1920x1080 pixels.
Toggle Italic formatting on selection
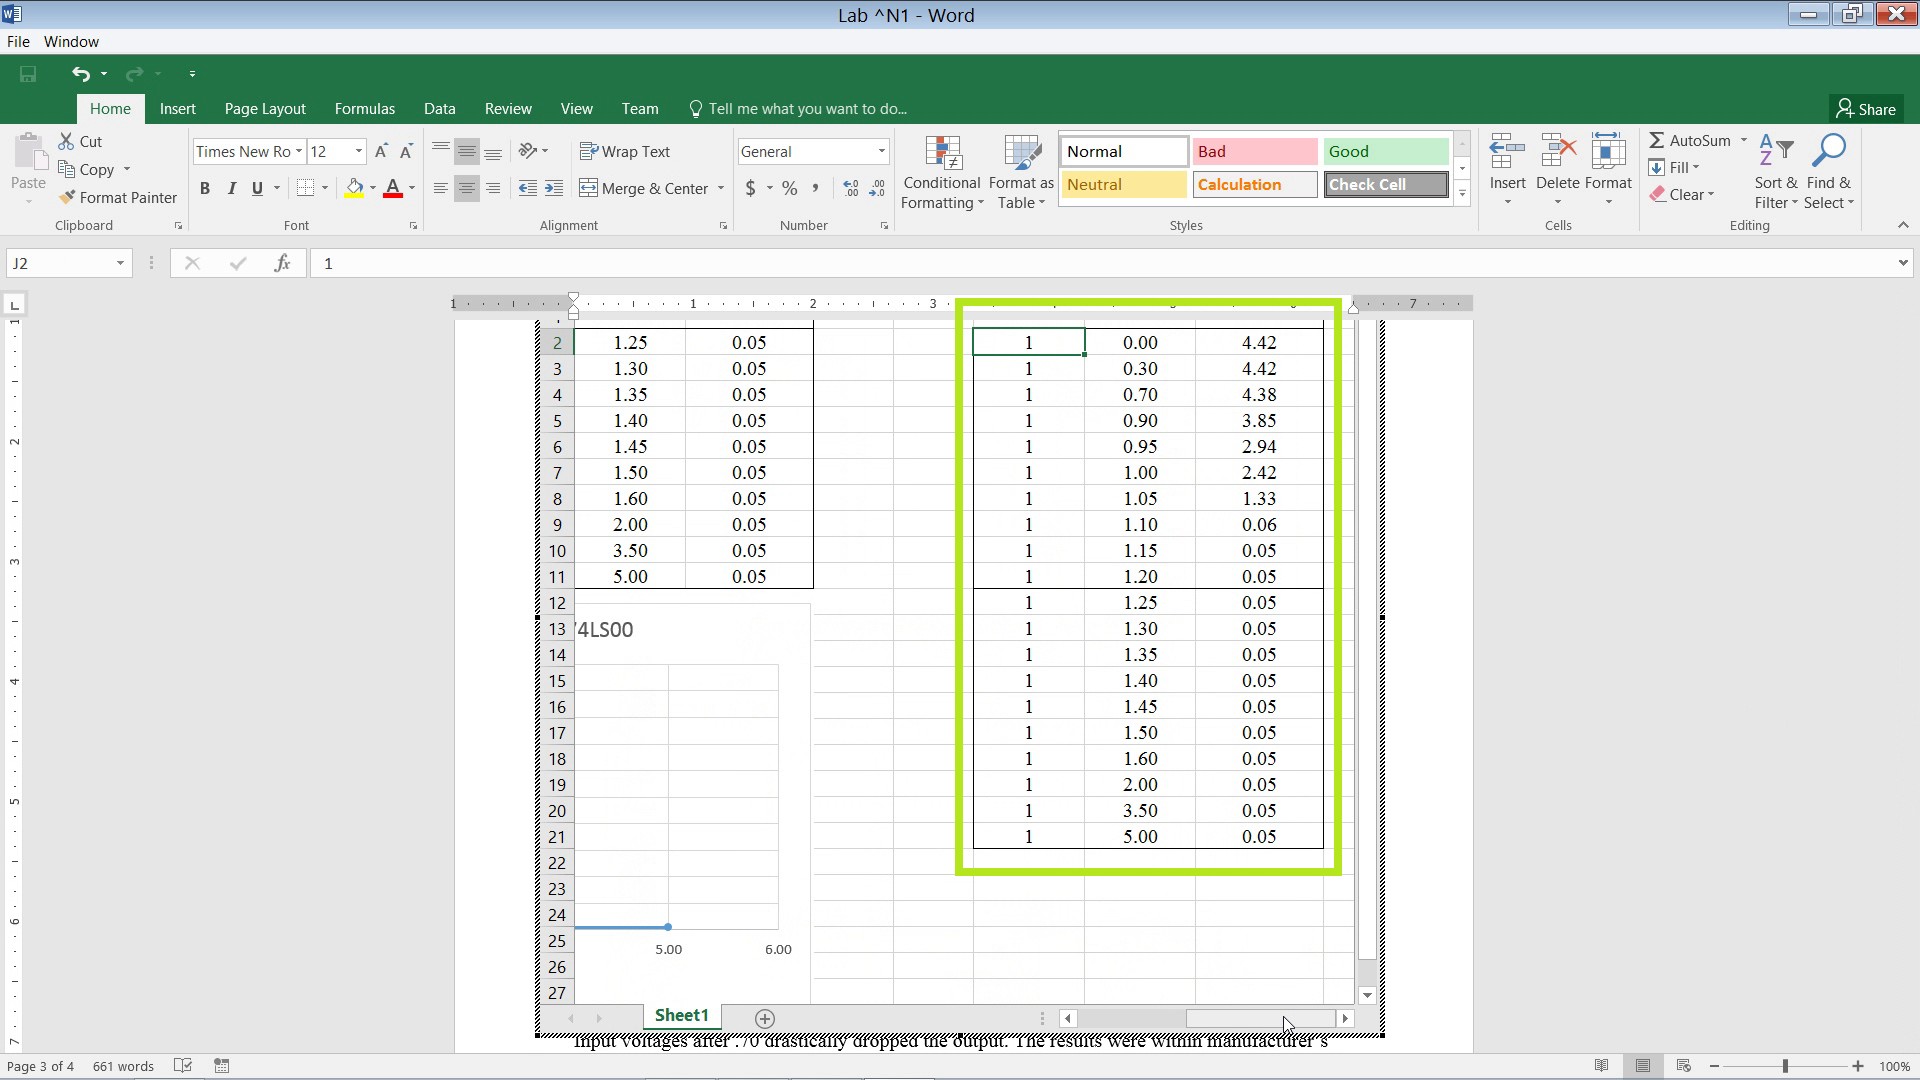tap(231, 189)
